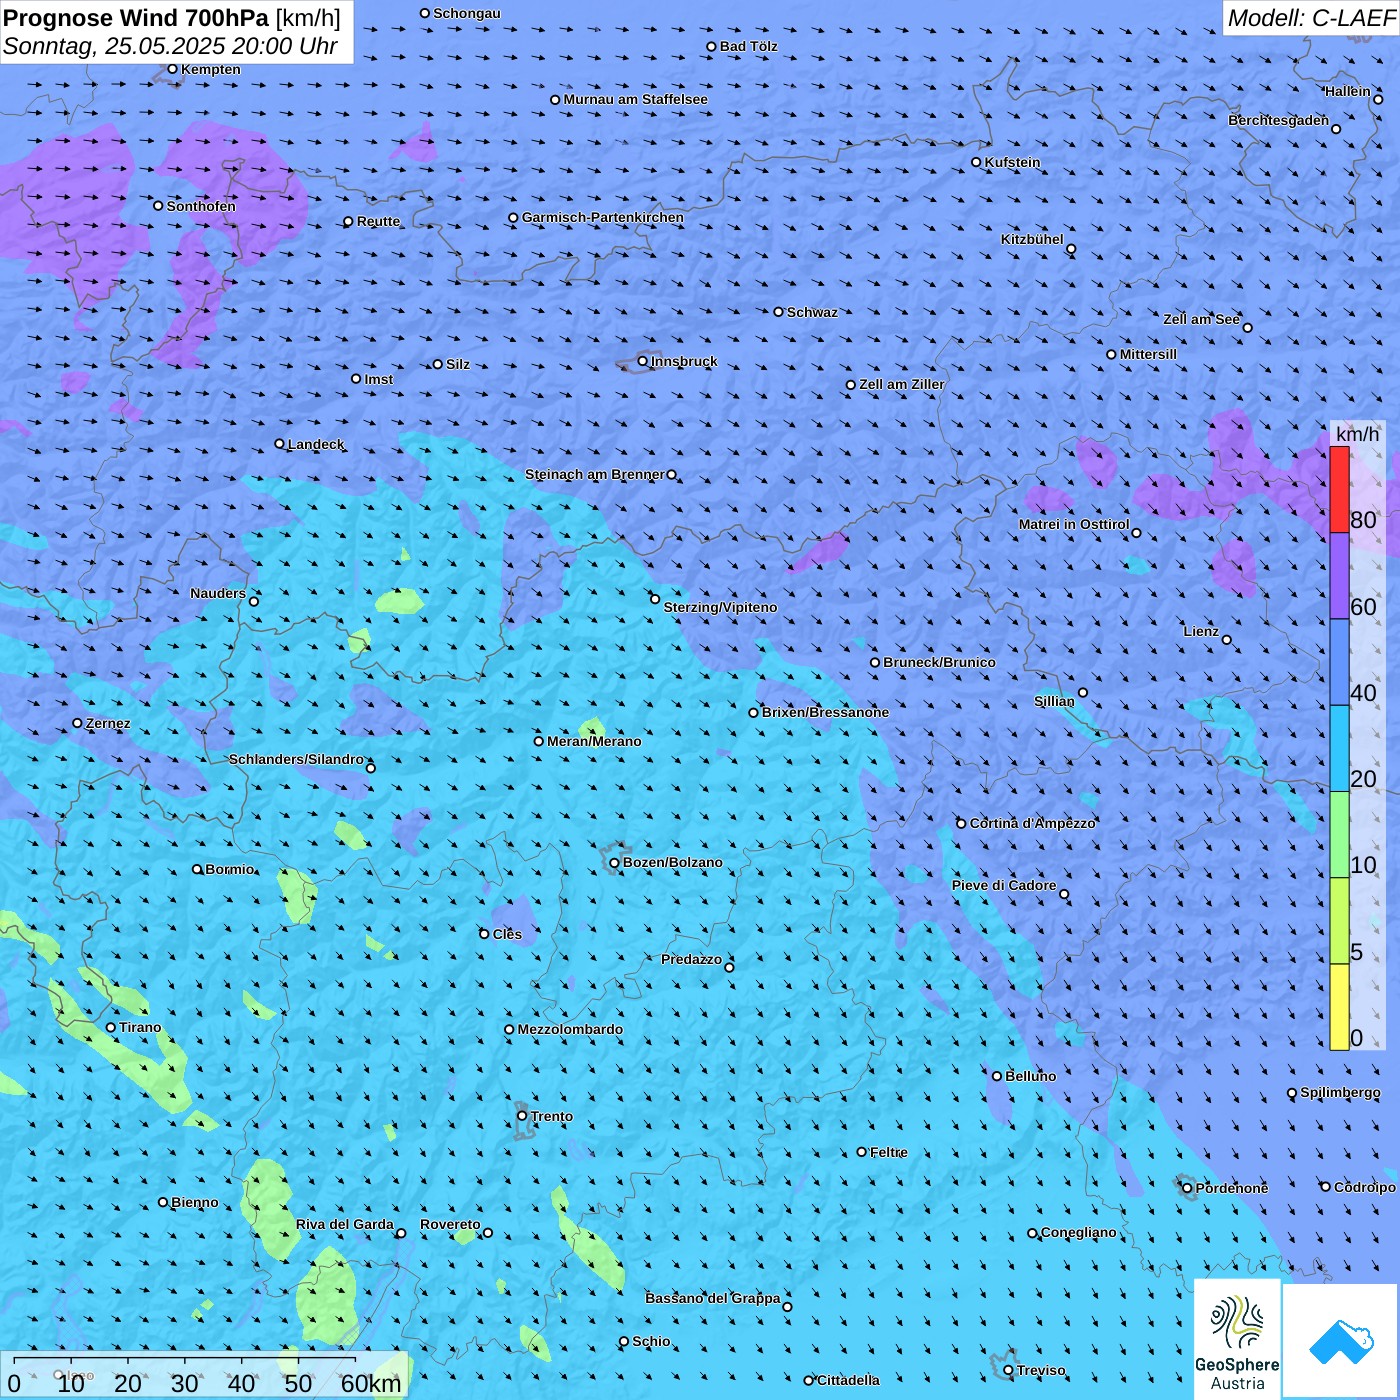Viewport: 1400px width, 1400px height.
Task: Click the red 80 km/h legend color
Action: pos(1339,489)
